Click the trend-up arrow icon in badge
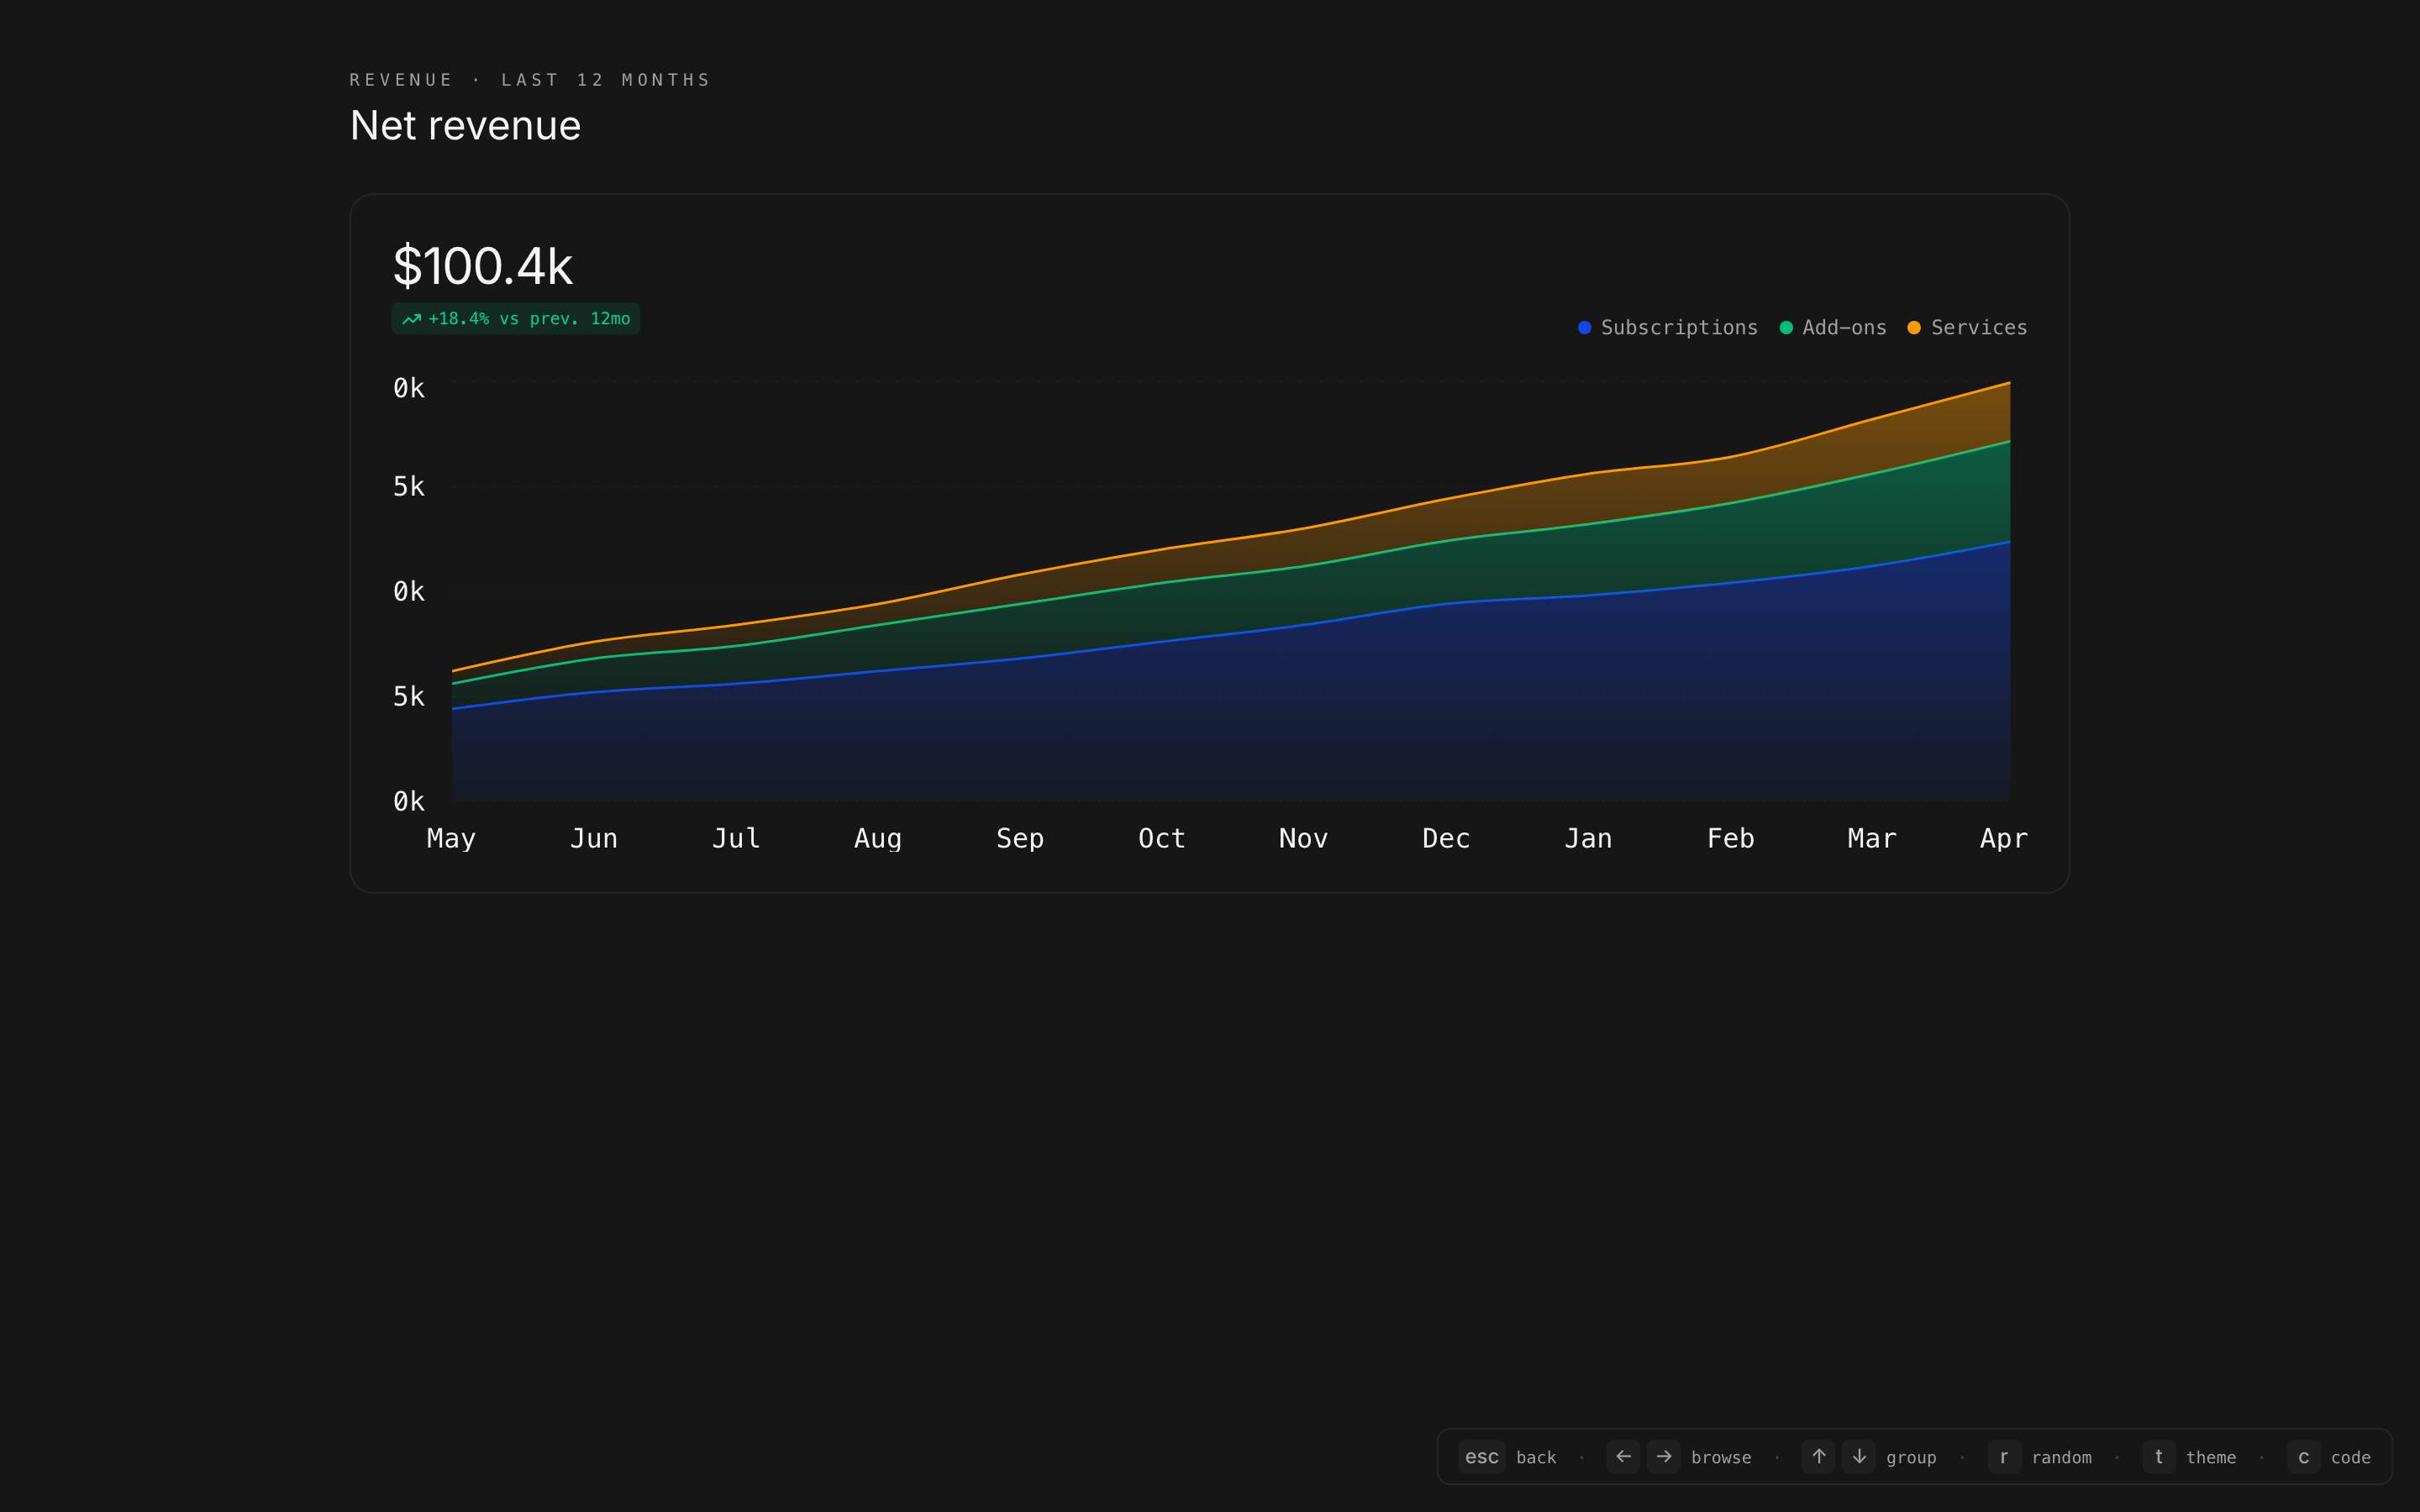 pyautogui.click(x=411, y=319)
